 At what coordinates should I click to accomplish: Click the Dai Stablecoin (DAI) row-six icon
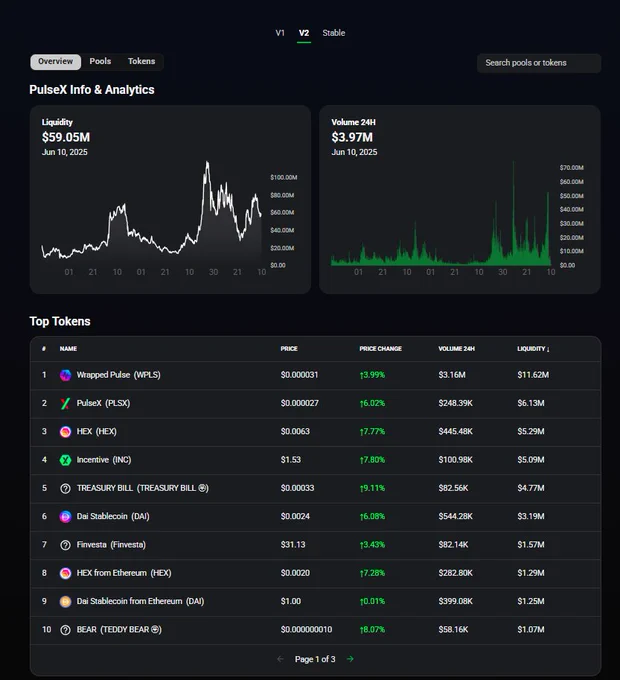pyautogui.click(x=65, y=517)
